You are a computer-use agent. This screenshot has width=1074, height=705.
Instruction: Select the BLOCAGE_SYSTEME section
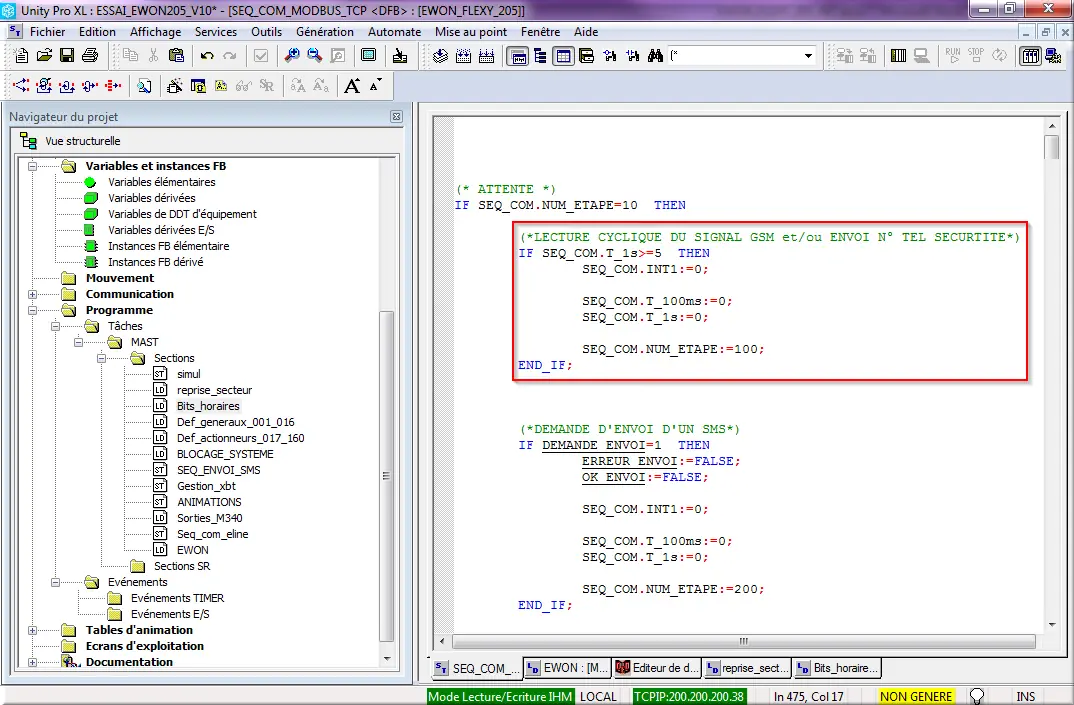pos(225,454)
